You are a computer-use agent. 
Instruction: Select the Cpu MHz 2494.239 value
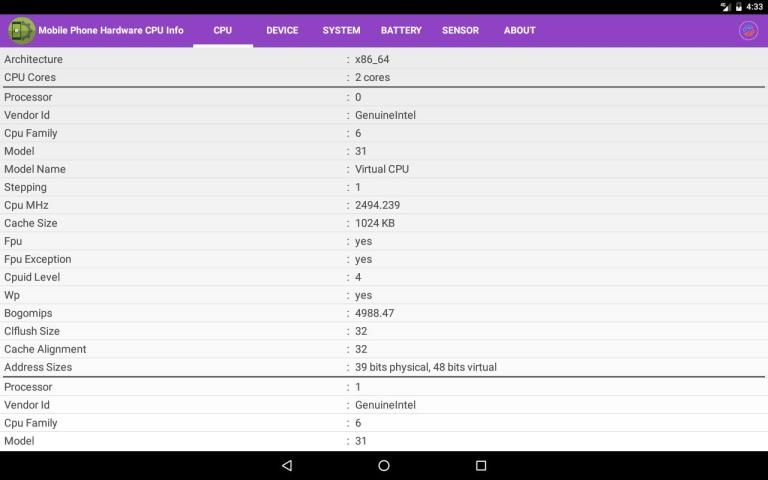click(x=377, y=205)
